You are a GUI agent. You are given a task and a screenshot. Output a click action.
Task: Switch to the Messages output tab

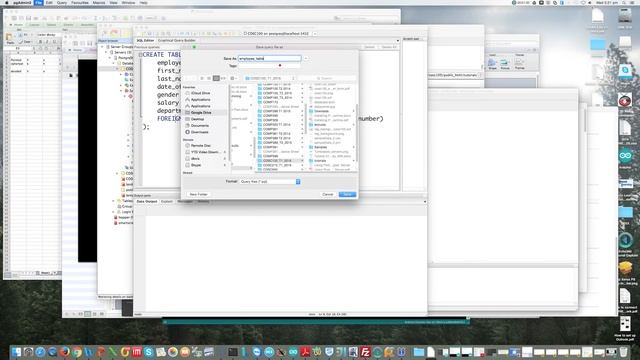point(185,202)
